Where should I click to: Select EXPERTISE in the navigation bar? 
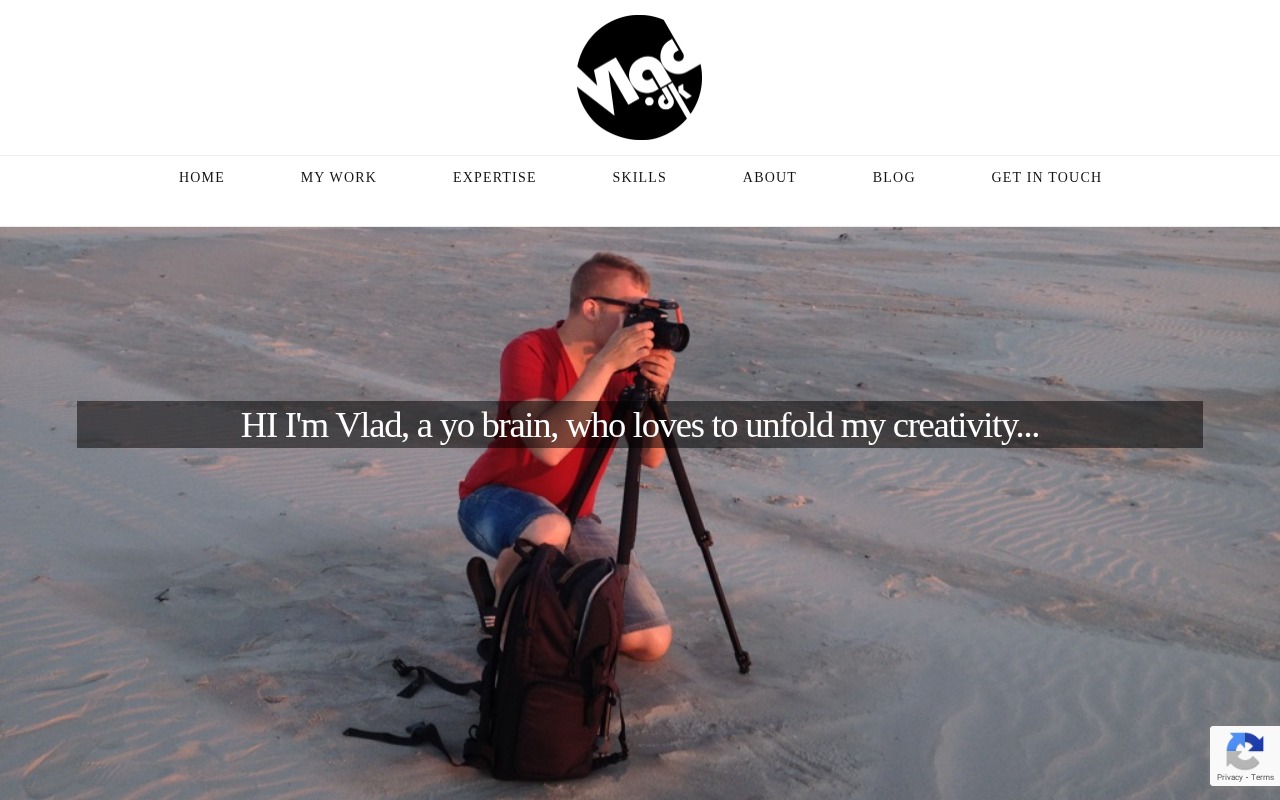[495, 178]
